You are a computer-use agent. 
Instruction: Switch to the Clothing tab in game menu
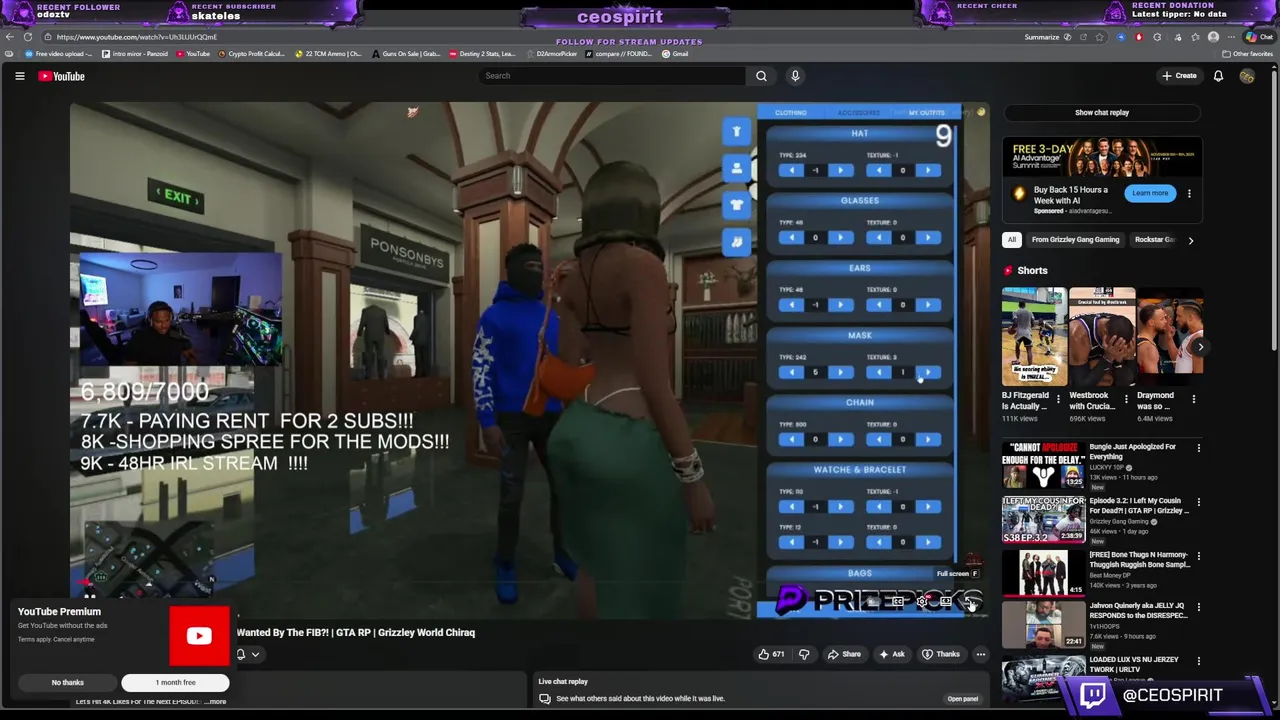pyautogui.click(x=790, y=113)
